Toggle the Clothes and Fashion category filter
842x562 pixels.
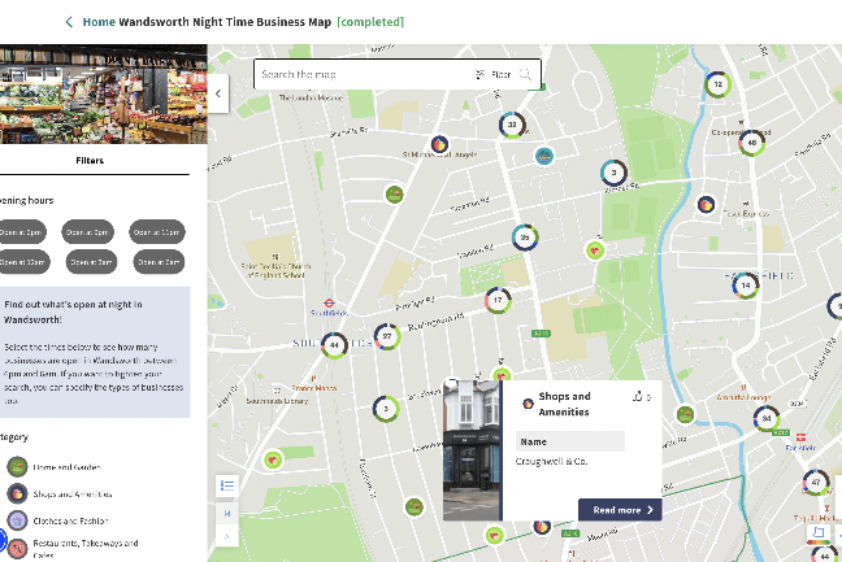point(17,520)
